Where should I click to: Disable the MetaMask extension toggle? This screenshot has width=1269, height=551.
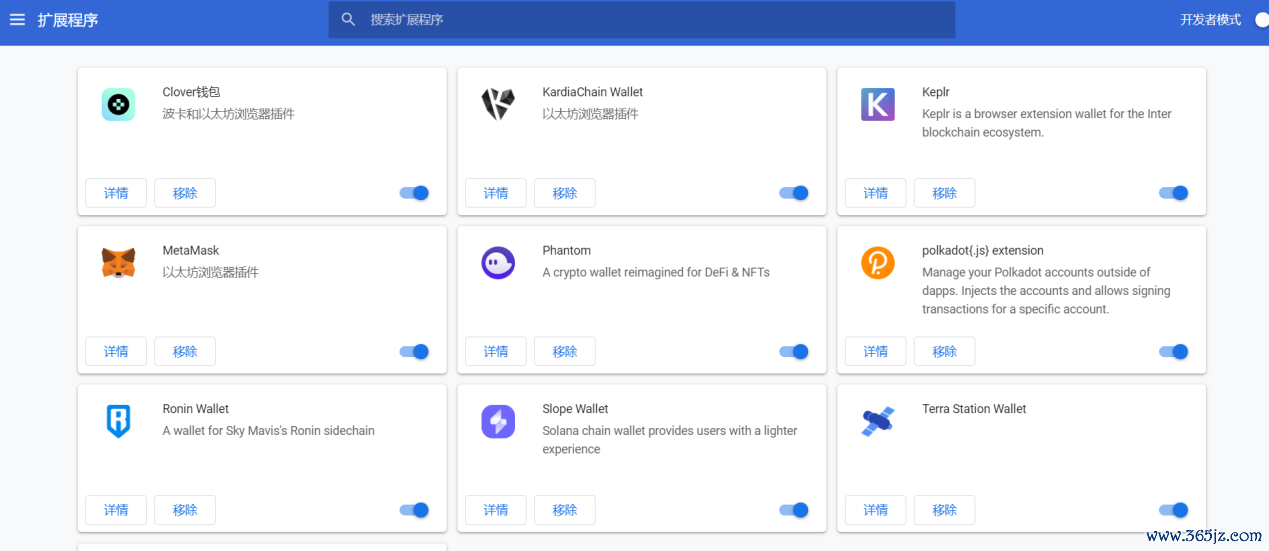[x=414, y=351]
